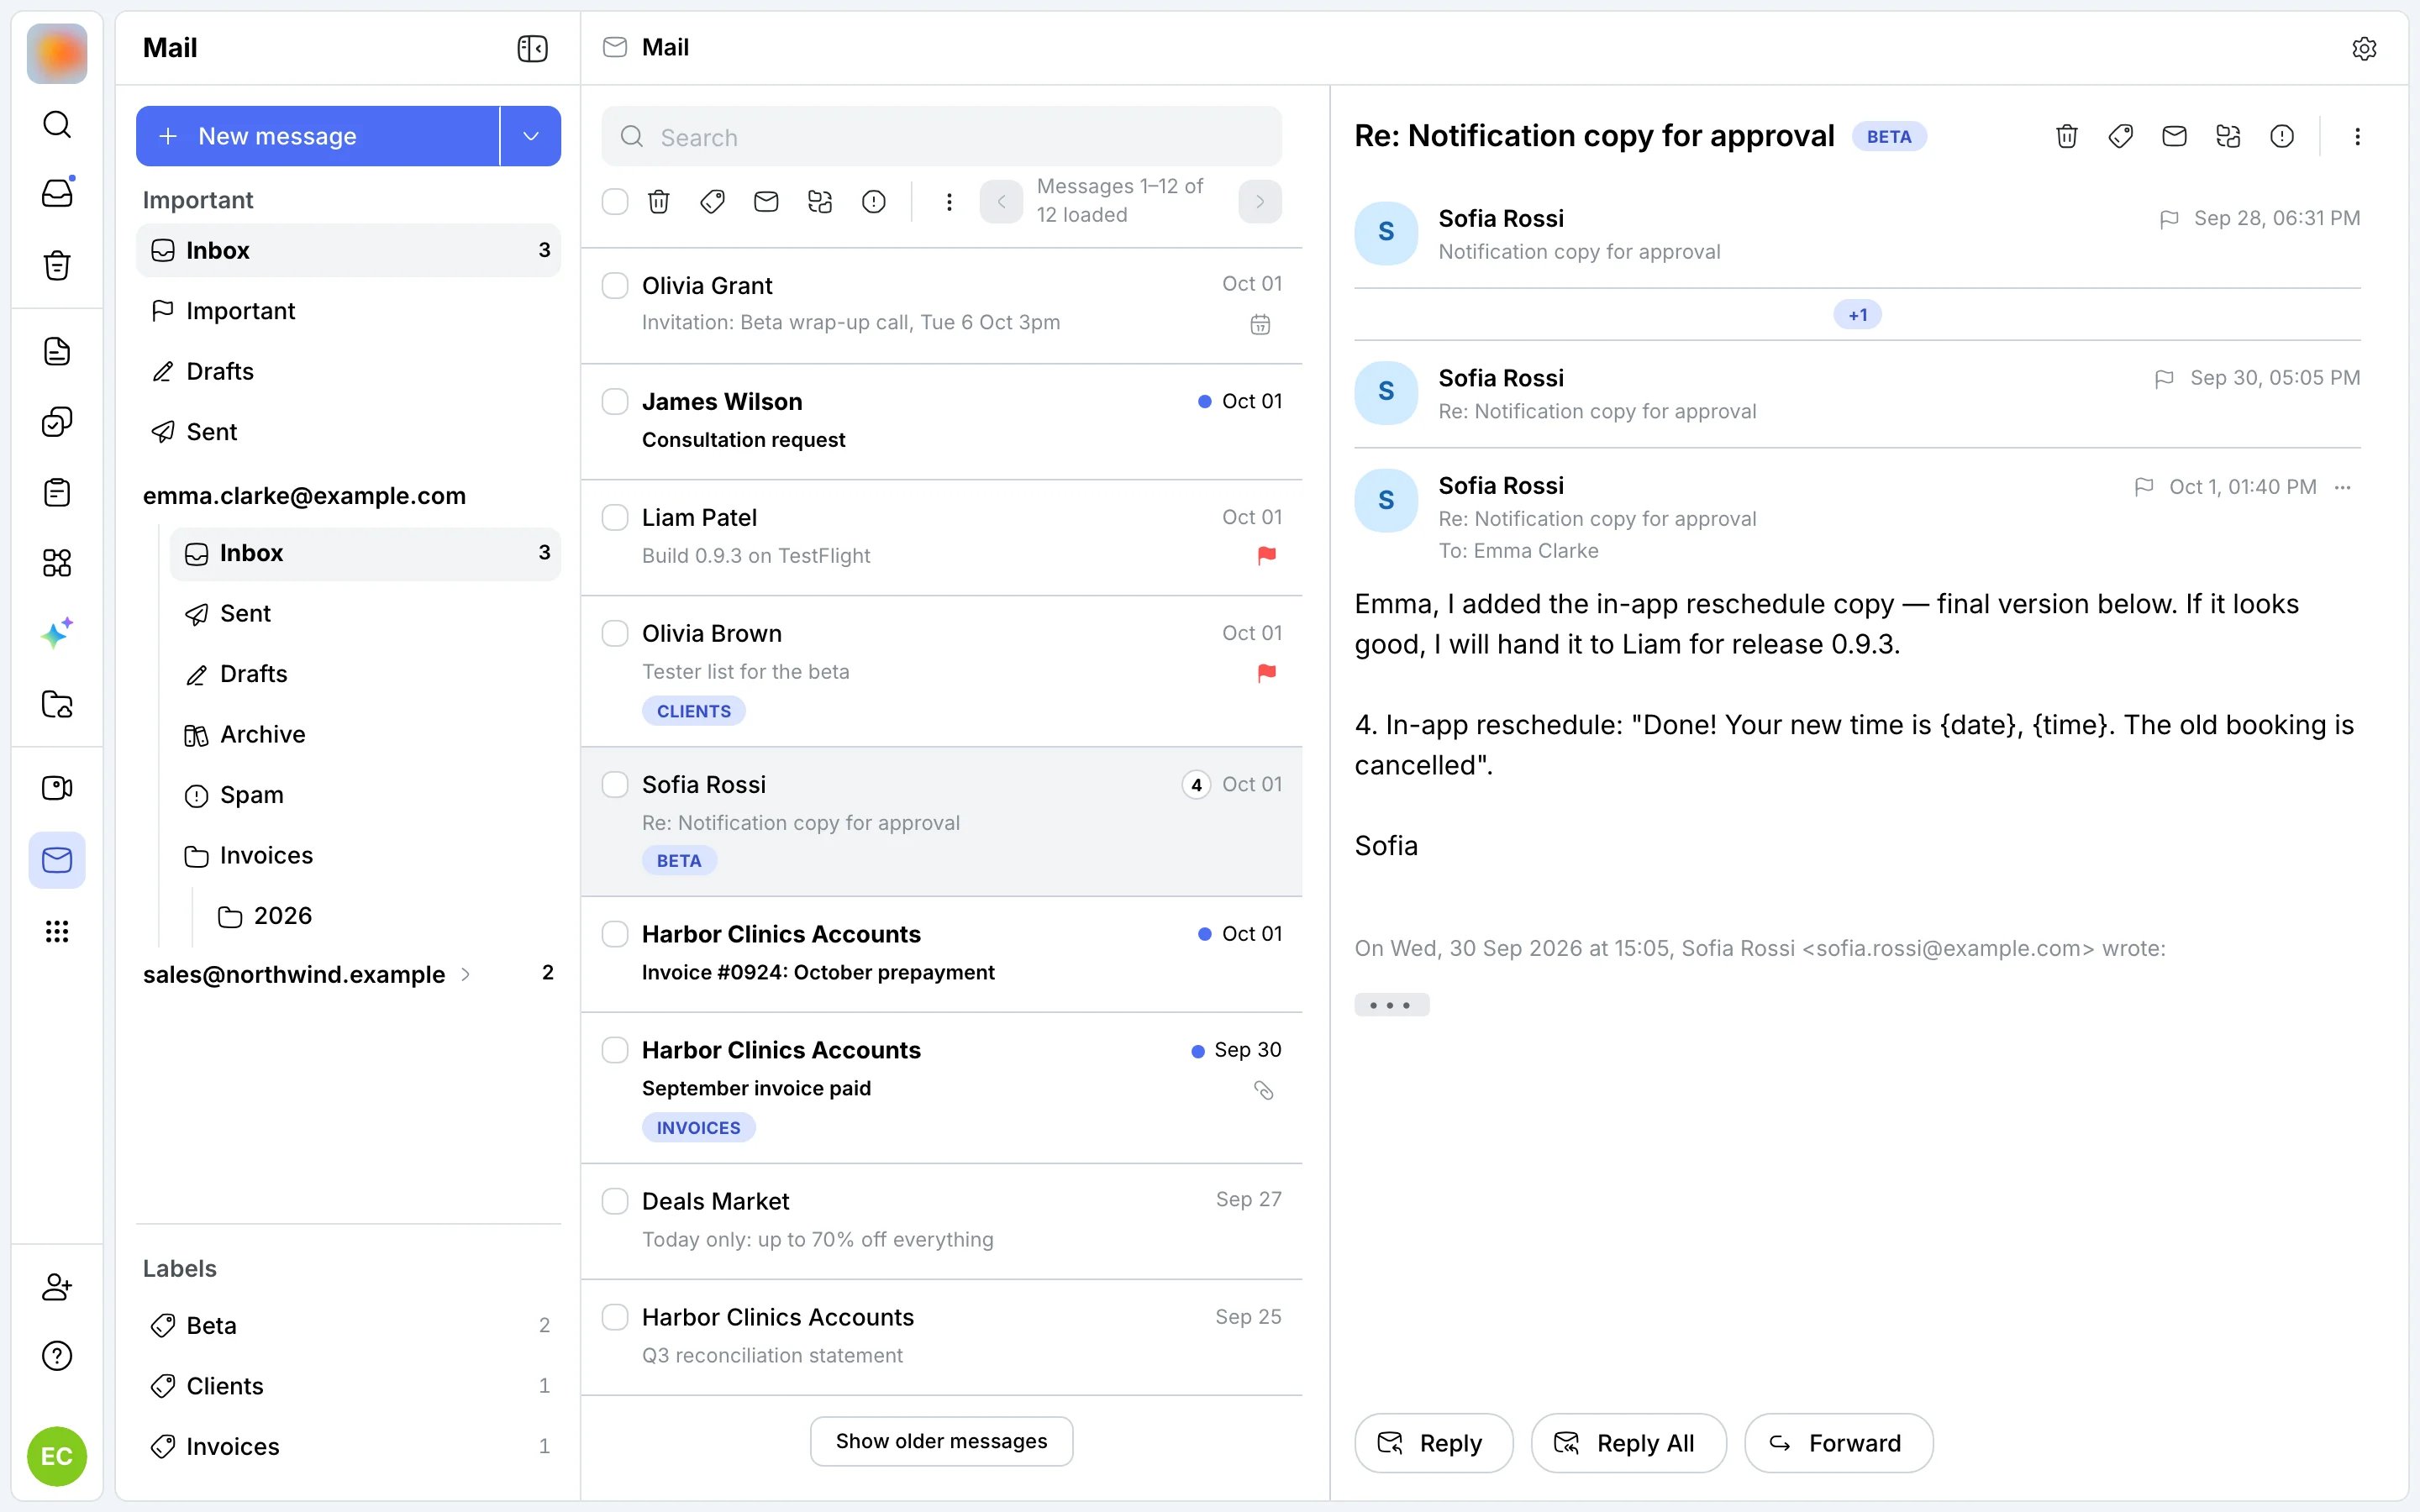Select the Sofia Rossi thread checkbox
The height and width of the screenshot is (1512, 2420).
pos(615,785)
